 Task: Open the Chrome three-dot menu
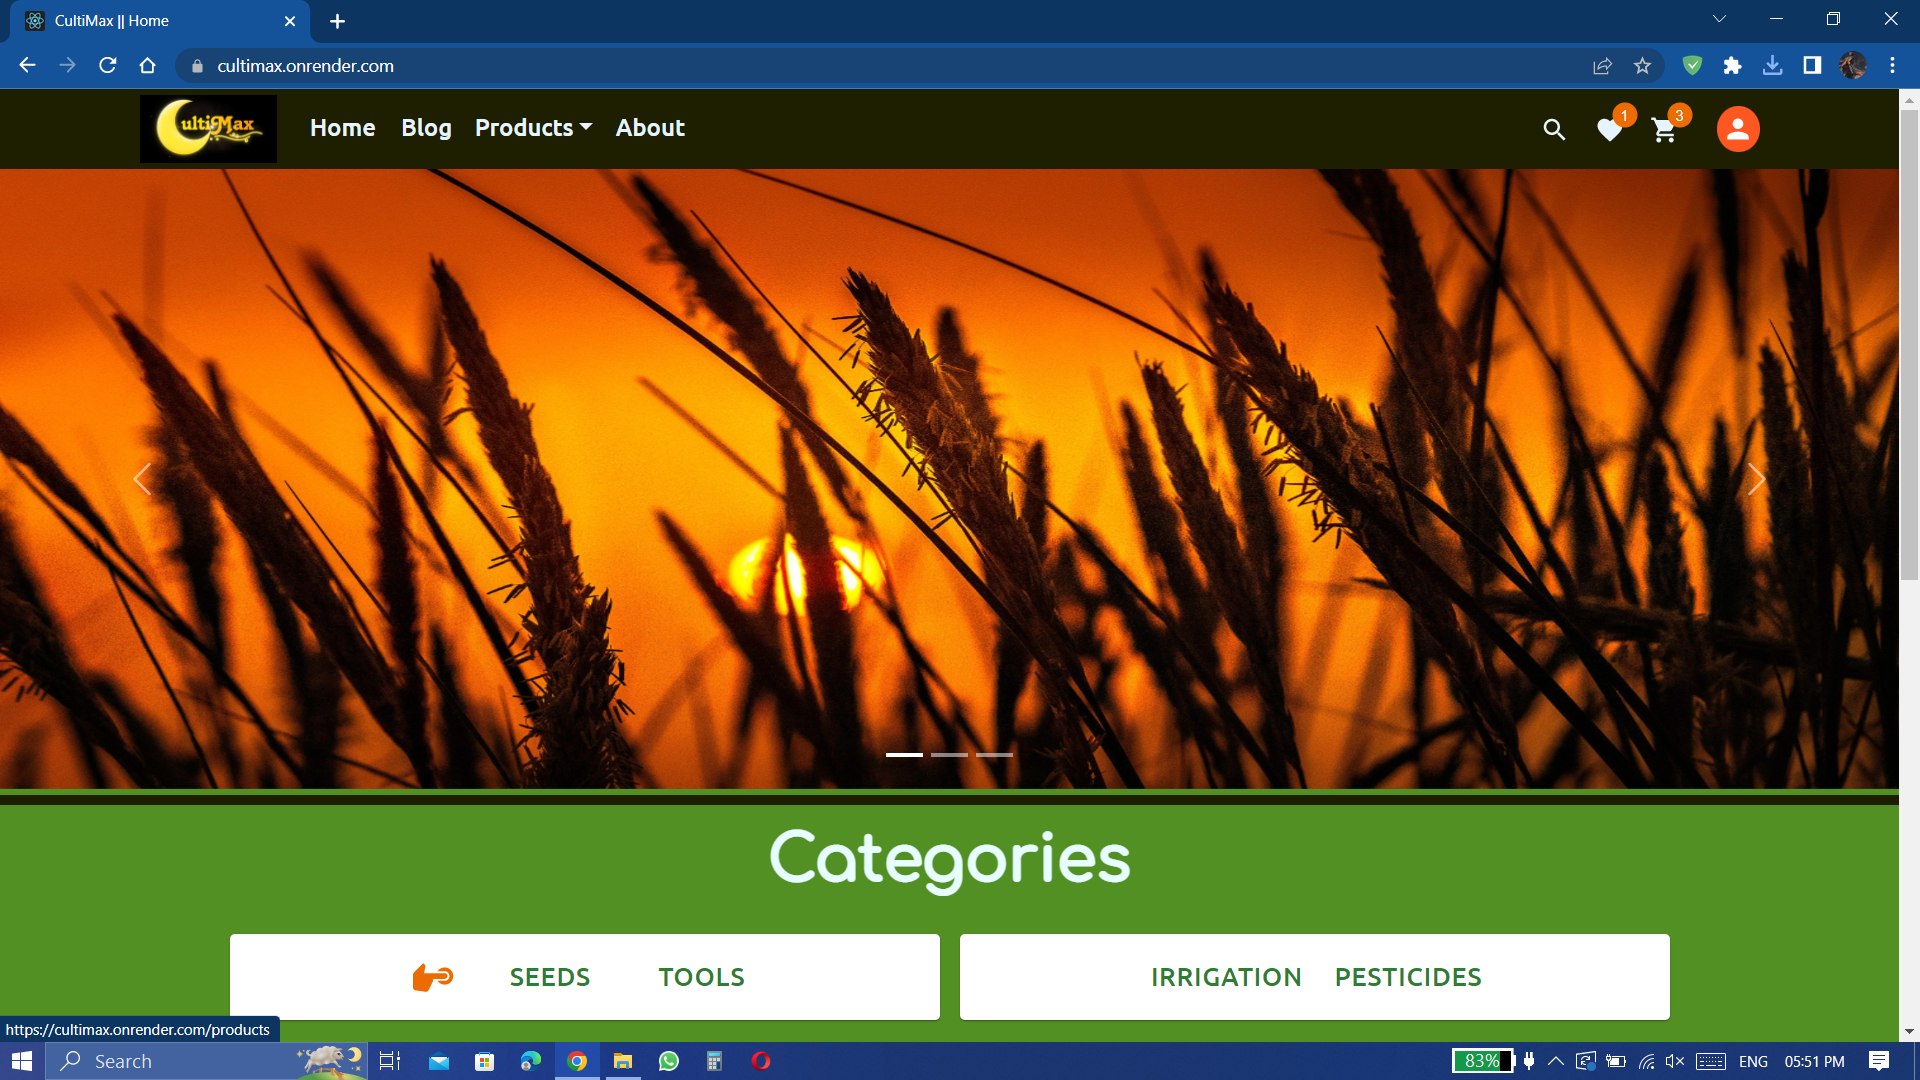point(1892,65)
